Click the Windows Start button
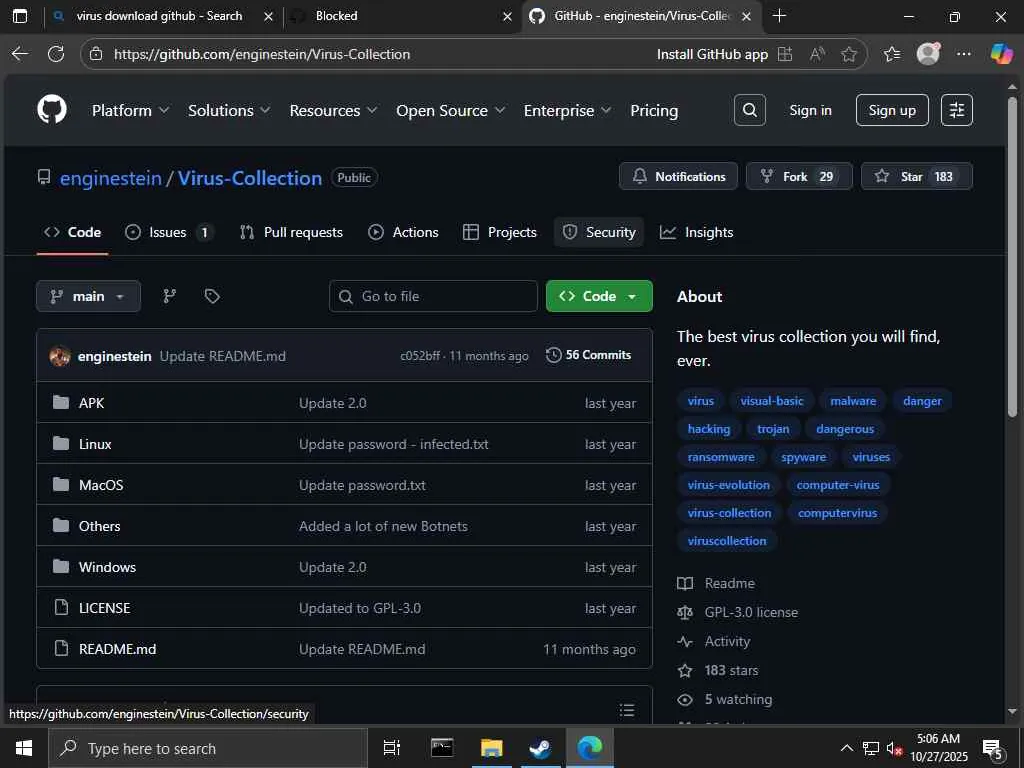 pyautogui.click(x=24, y=748)
